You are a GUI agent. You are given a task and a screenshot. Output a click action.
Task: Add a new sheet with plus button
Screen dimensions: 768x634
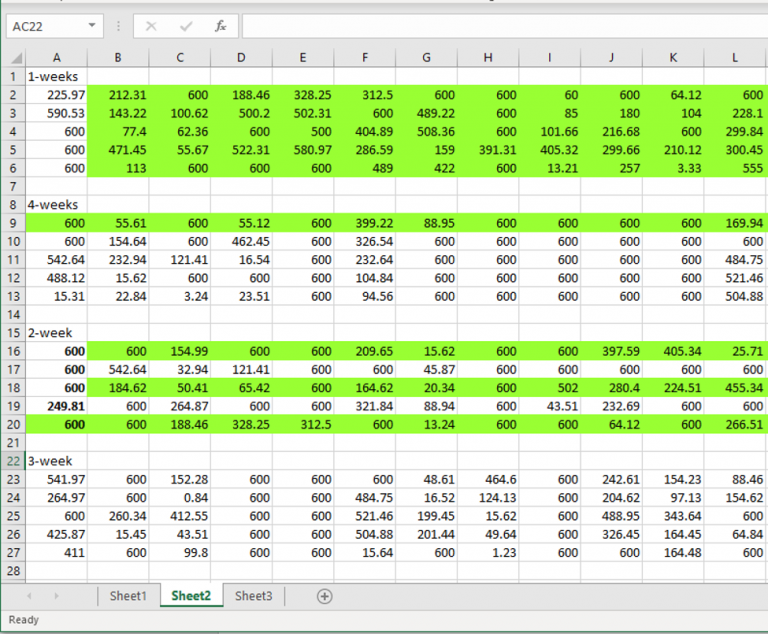coord(324,596)
